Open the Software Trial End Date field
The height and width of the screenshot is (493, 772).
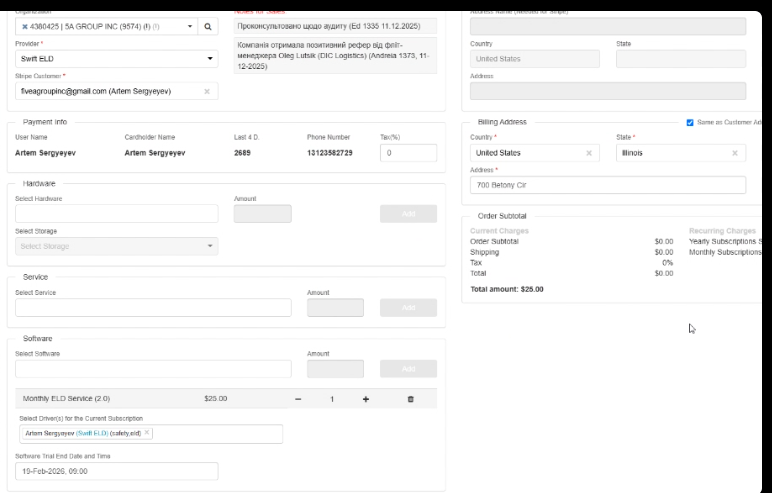[x=117, y=471]
